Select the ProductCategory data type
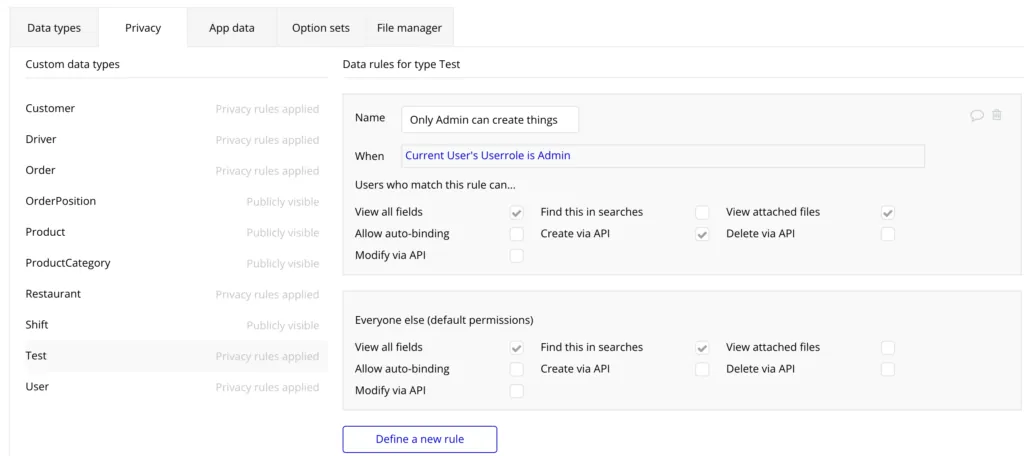The height and width of the screenshot is (456, 1024). (176, 263)
